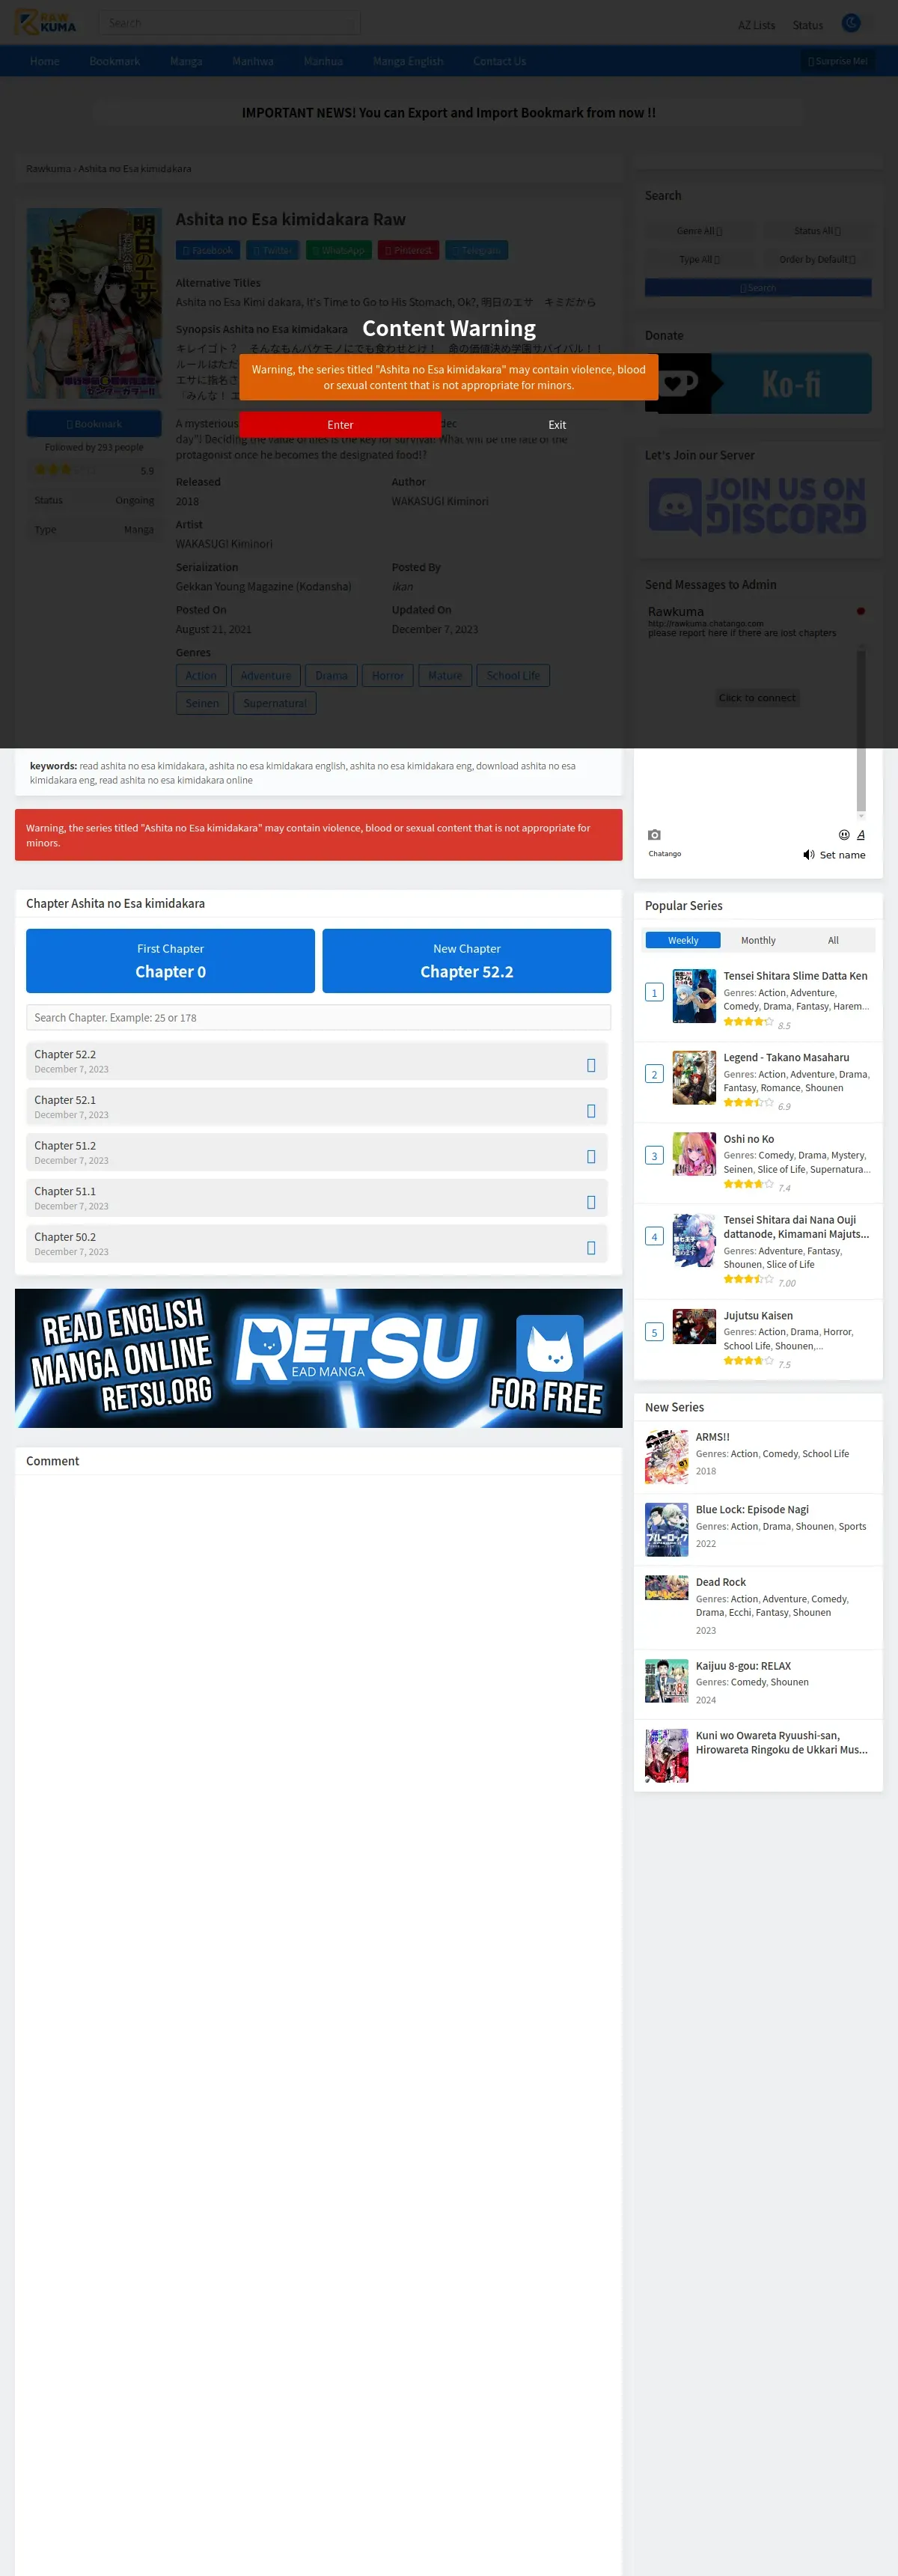The image size is (898, 2576).
Task: Select Weekly popular series tab
Action: [683, 940]
